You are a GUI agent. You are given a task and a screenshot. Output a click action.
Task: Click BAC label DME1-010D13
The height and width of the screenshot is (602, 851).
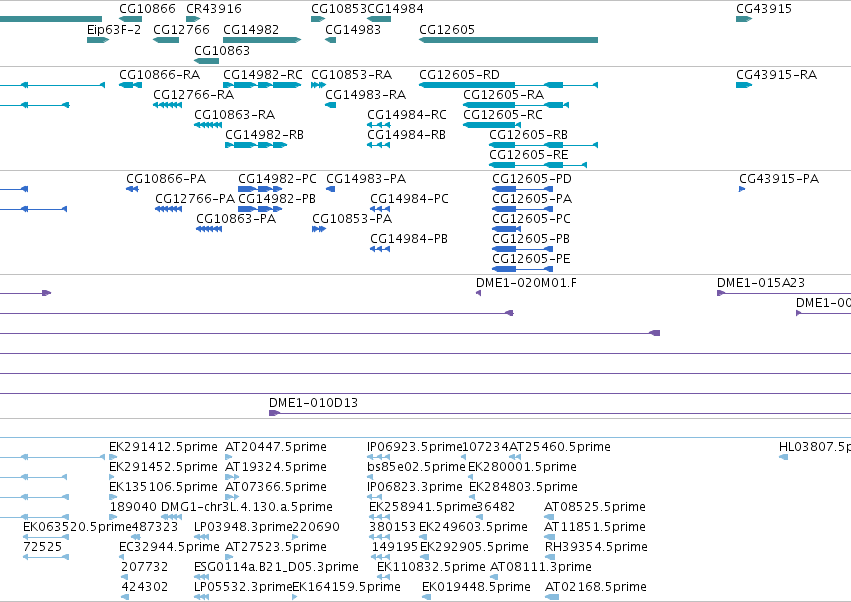coord(313,403)
